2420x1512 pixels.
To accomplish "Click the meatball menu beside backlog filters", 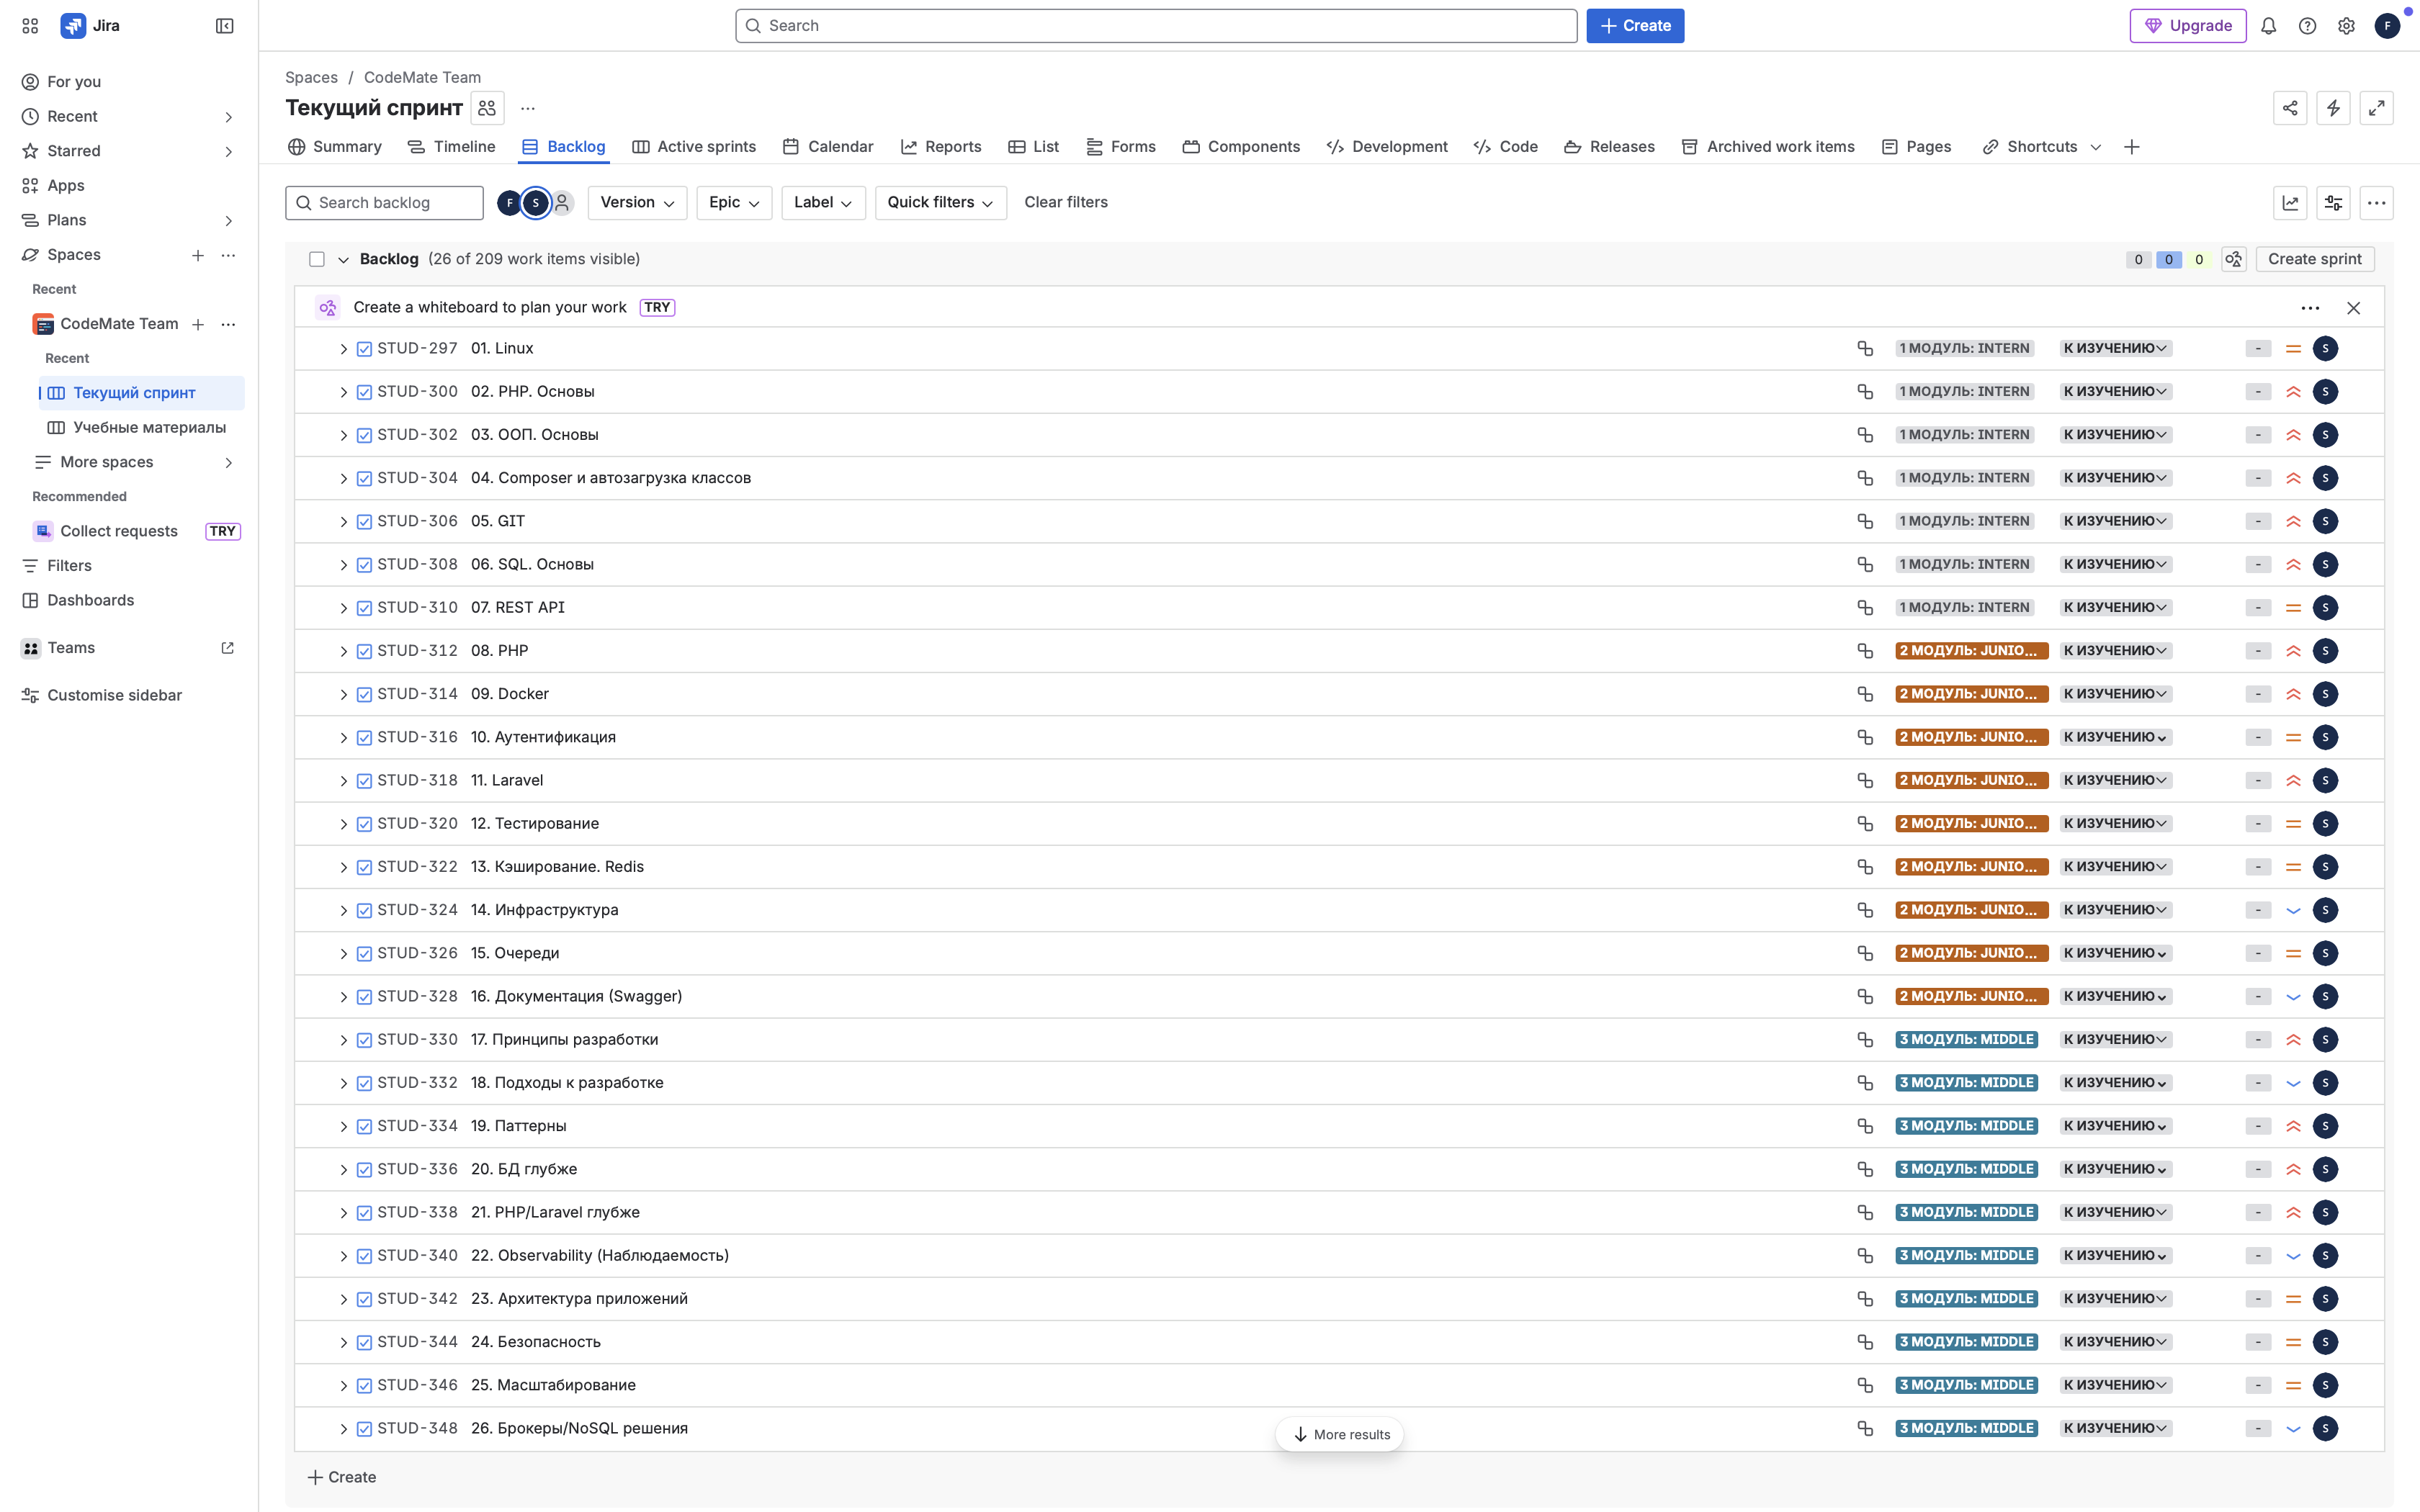I will [x=2378, y=202].
